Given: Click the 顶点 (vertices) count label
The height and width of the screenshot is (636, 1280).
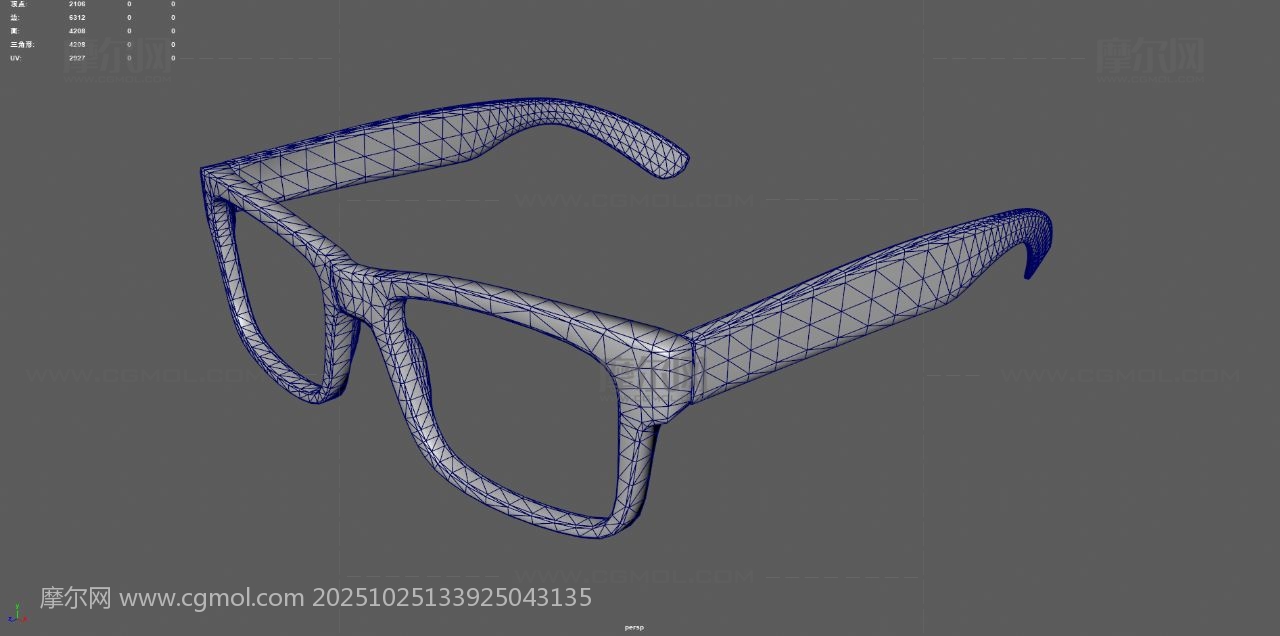Looking at the screenshot, I should [x=18, y=4].
